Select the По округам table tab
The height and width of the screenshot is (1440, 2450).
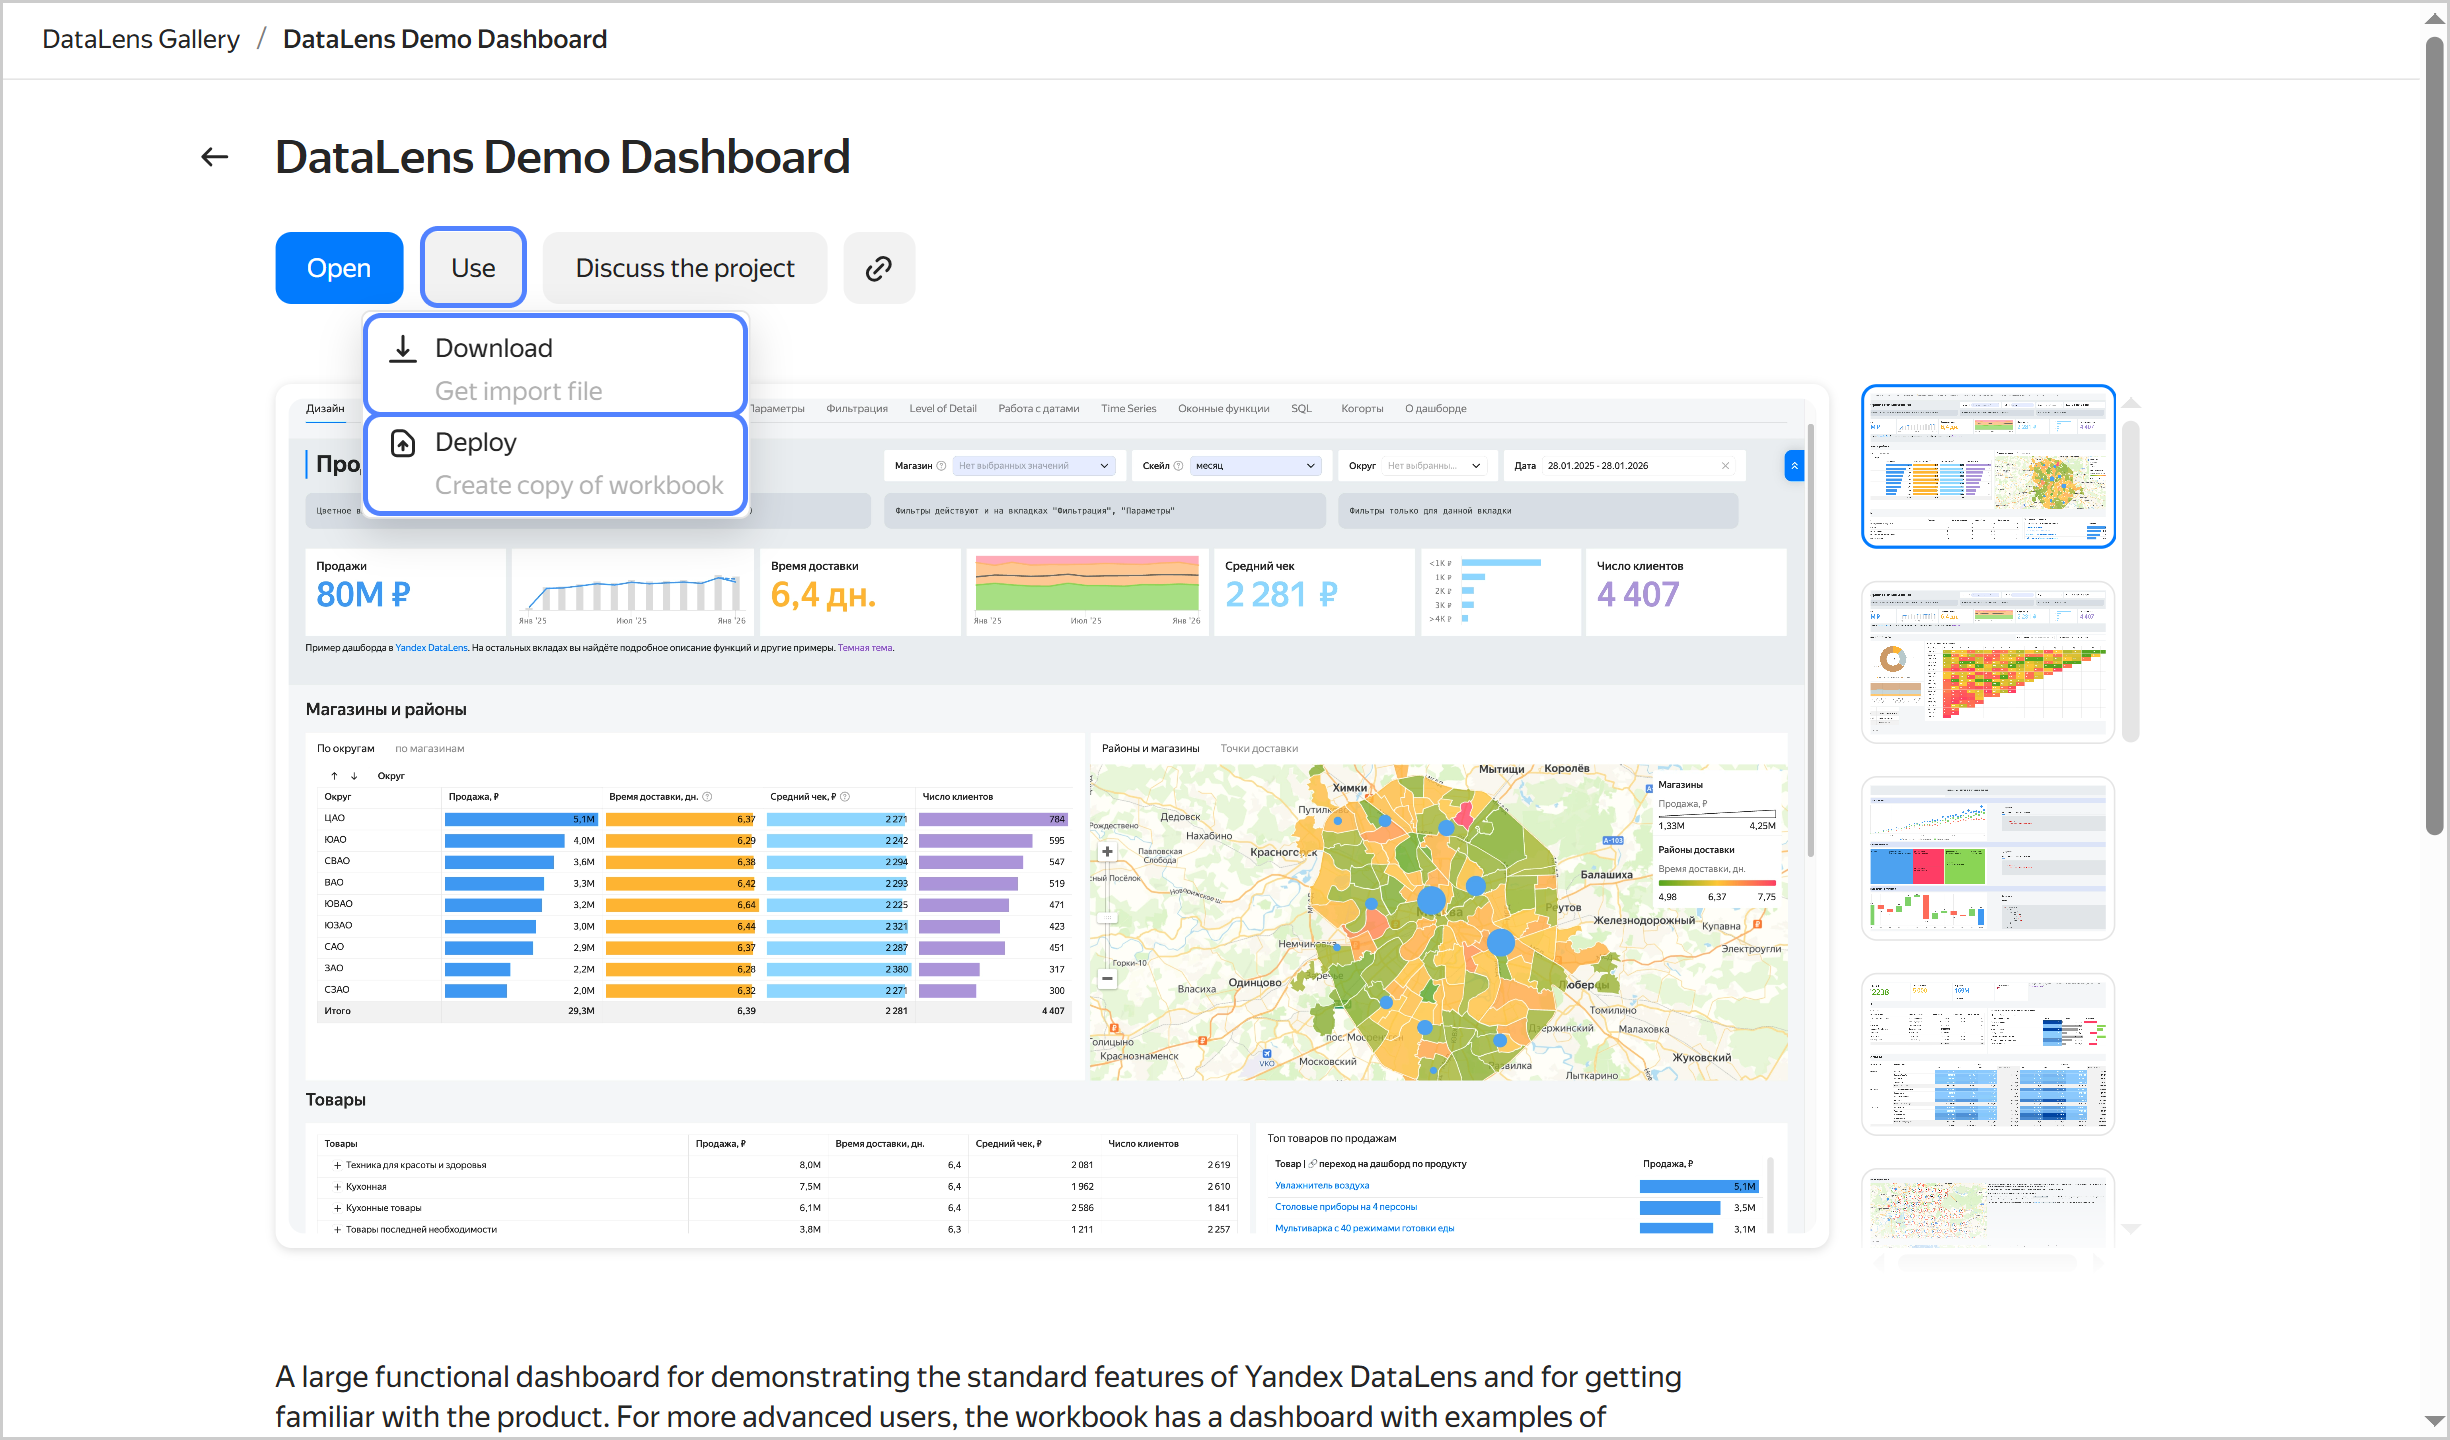pyautogui.click(x=346, y=749)
